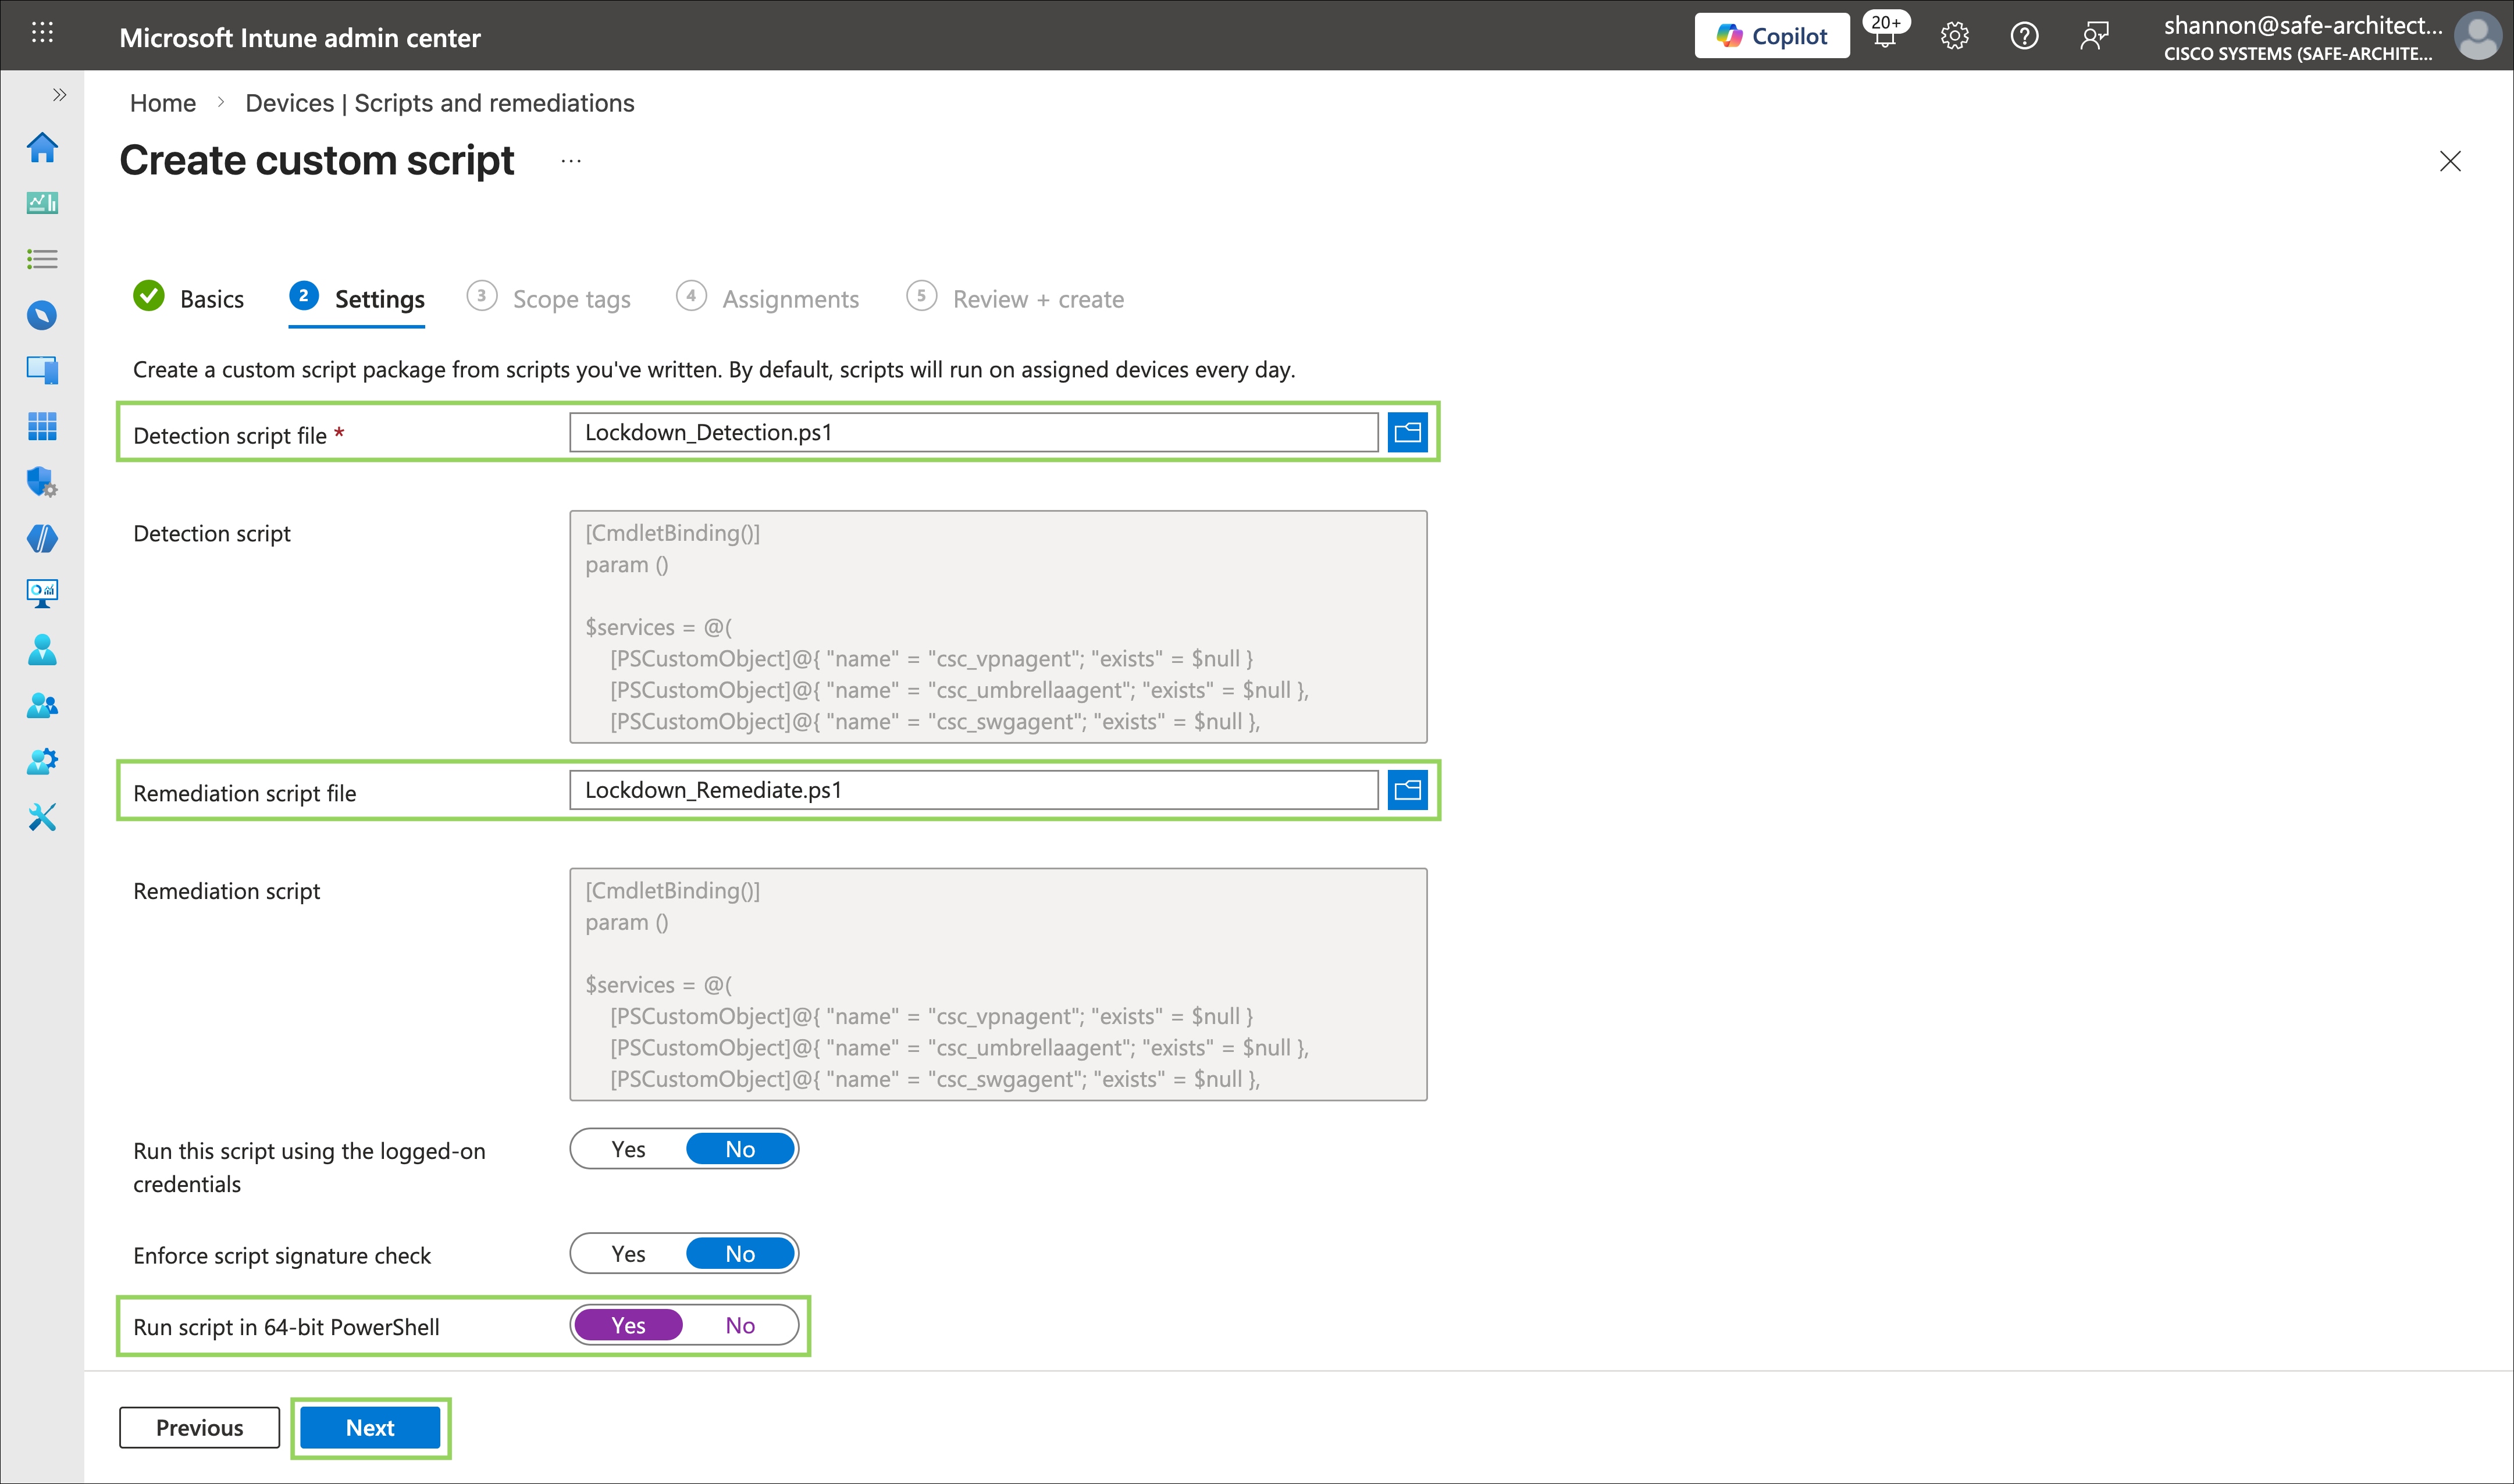Go to Assignments step

[x=768, y=299]
